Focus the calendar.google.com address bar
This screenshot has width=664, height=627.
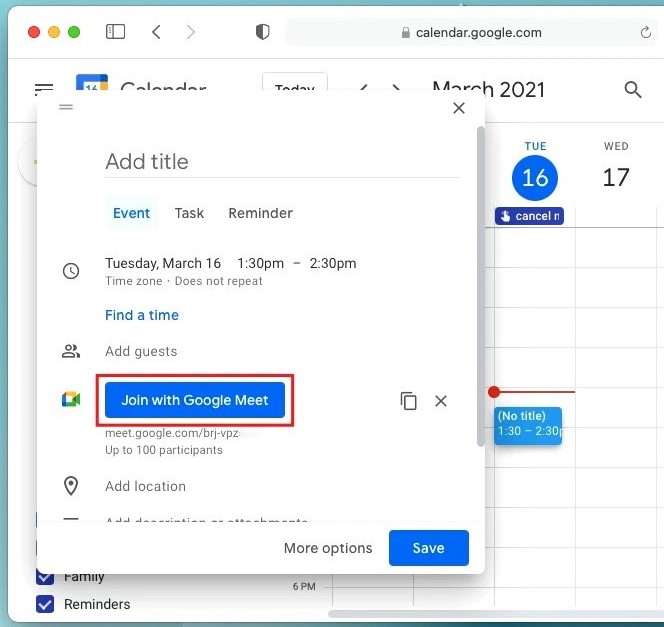click(x=470, y=33)
